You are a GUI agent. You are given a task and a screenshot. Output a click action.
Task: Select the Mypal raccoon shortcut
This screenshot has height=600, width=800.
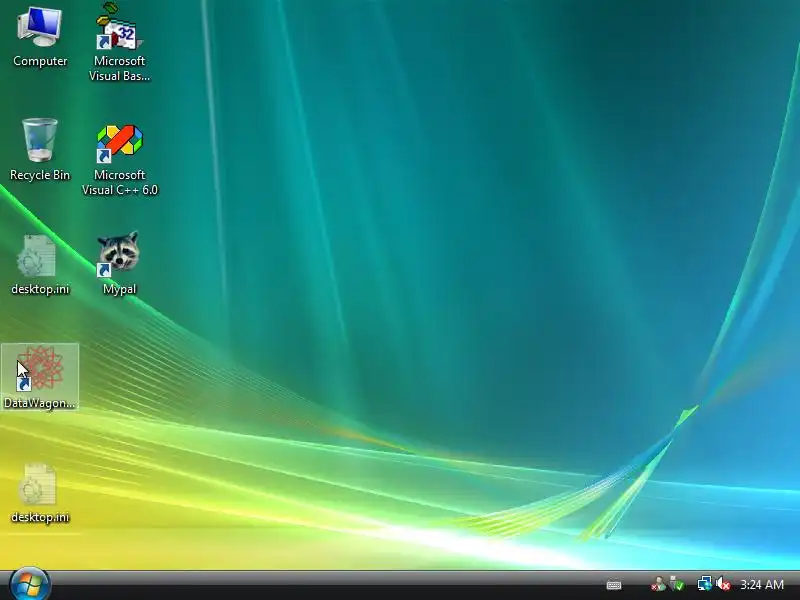119,263
